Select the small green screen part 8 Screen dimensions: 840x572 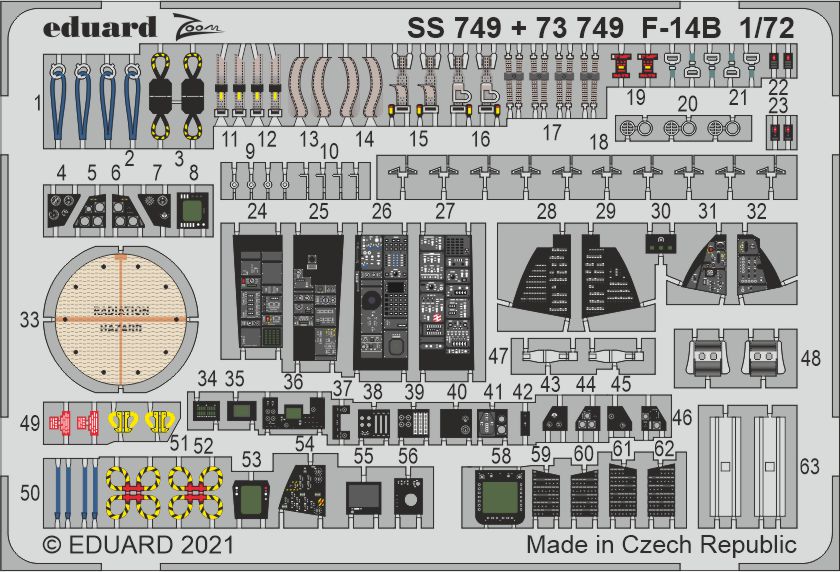(x=190, y=211)
